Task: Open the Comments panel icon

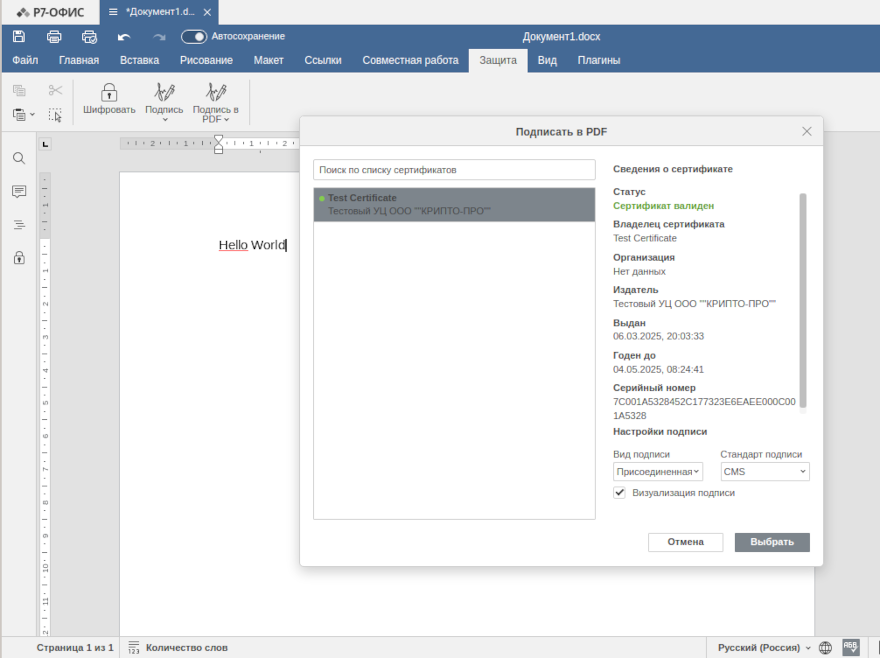Action: [19, 191]
